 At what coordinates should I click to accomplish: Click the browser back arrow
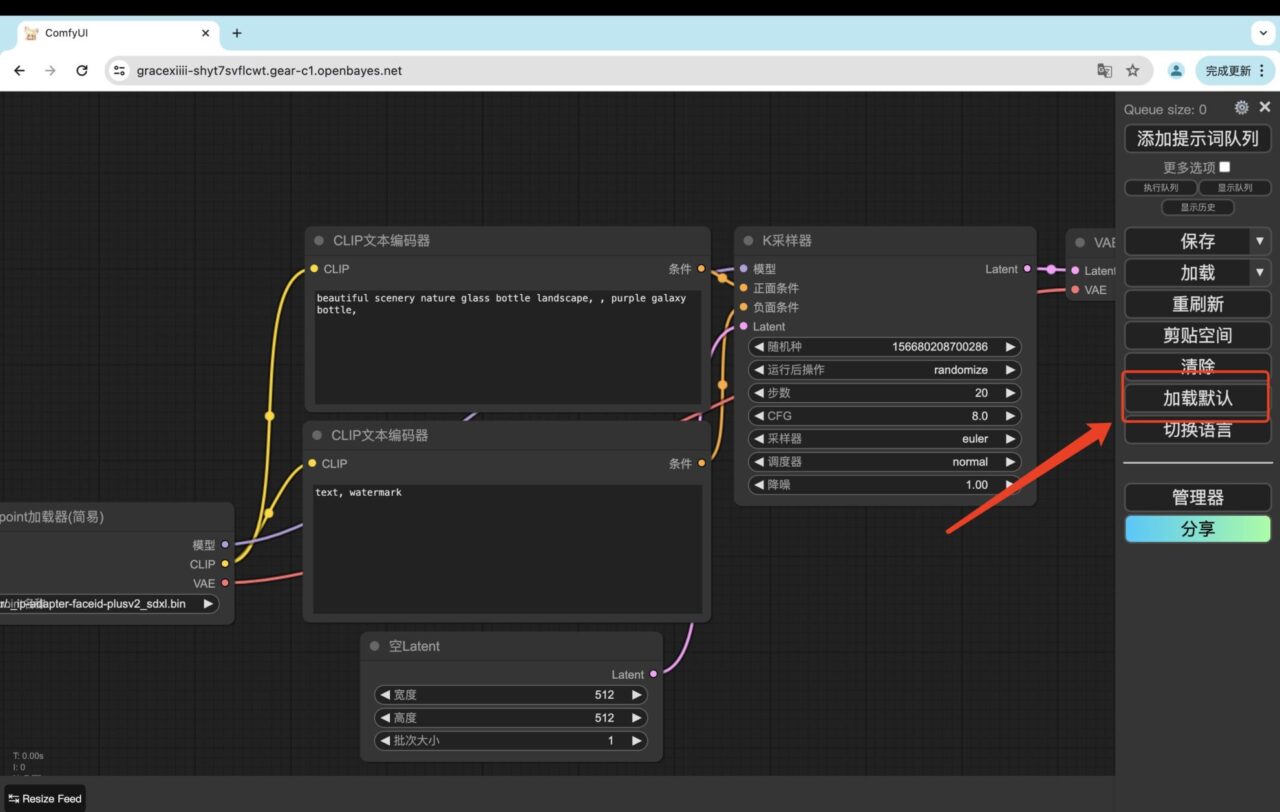point(19,71)
